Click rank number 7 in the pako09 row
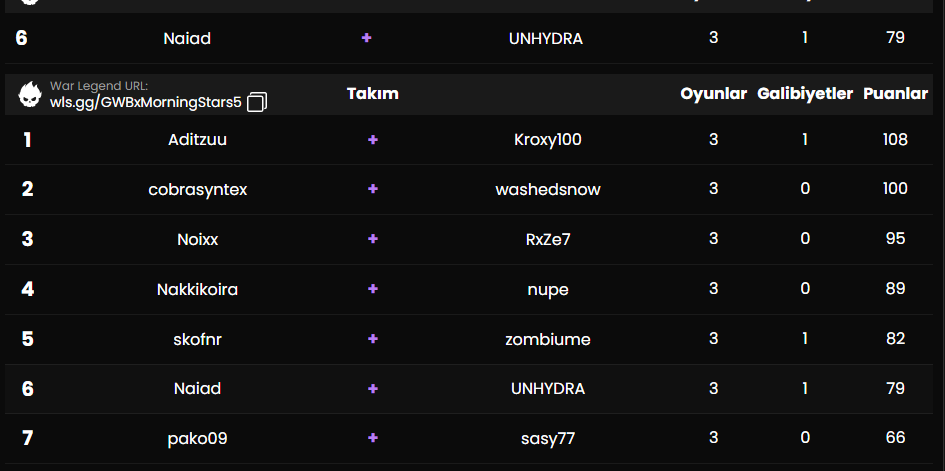 [27, 438]
